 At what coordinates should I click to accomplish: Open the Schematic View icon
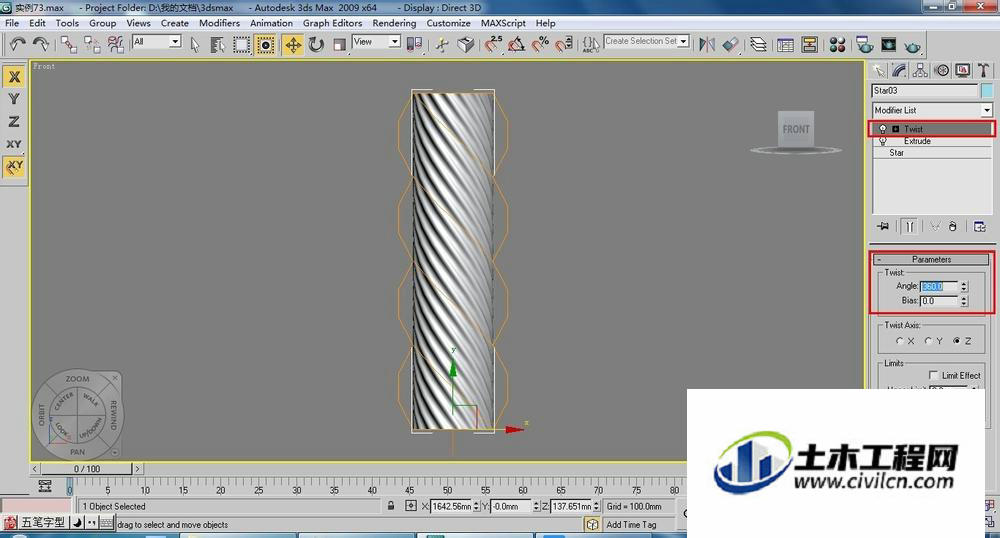[809, 44]
